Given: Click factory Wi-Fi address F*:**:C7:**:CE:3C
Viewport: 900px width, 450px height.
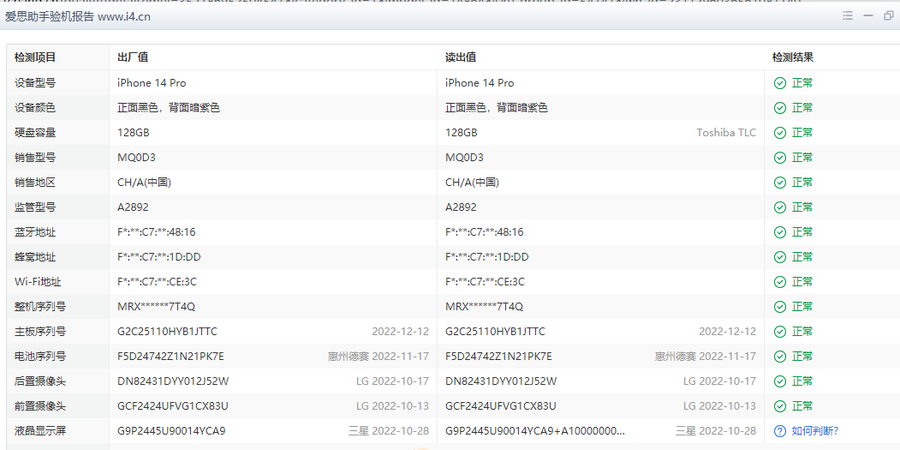Looking at the screenshot, I should [157, 281].
